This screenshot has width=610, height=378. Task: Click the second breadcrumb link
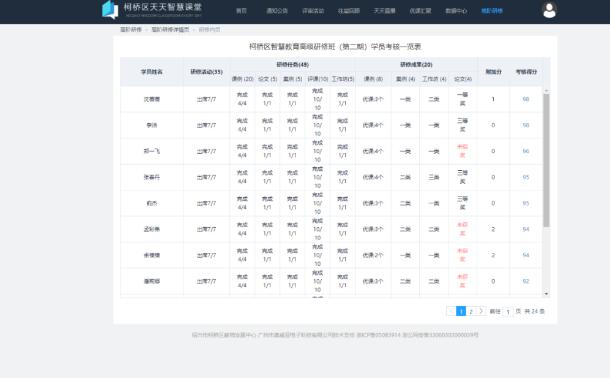click(x=170, y=30)
